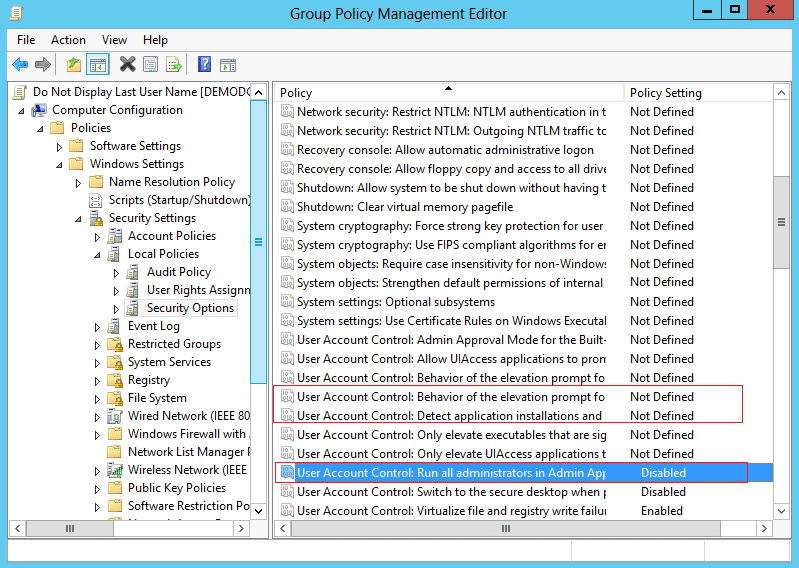Click the Properties toolbar icon

pyautogui.click(x=150, y=65)
